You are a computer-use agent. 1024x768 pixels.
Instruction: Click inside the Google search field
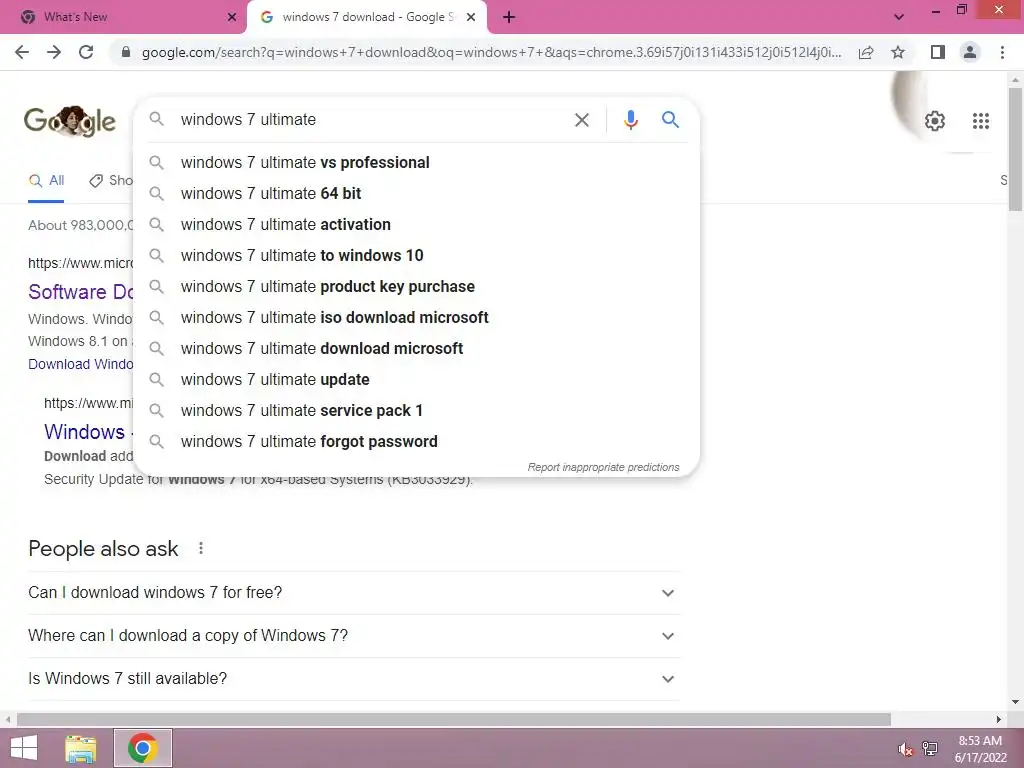pyautogui.click(x=372, y=120)
